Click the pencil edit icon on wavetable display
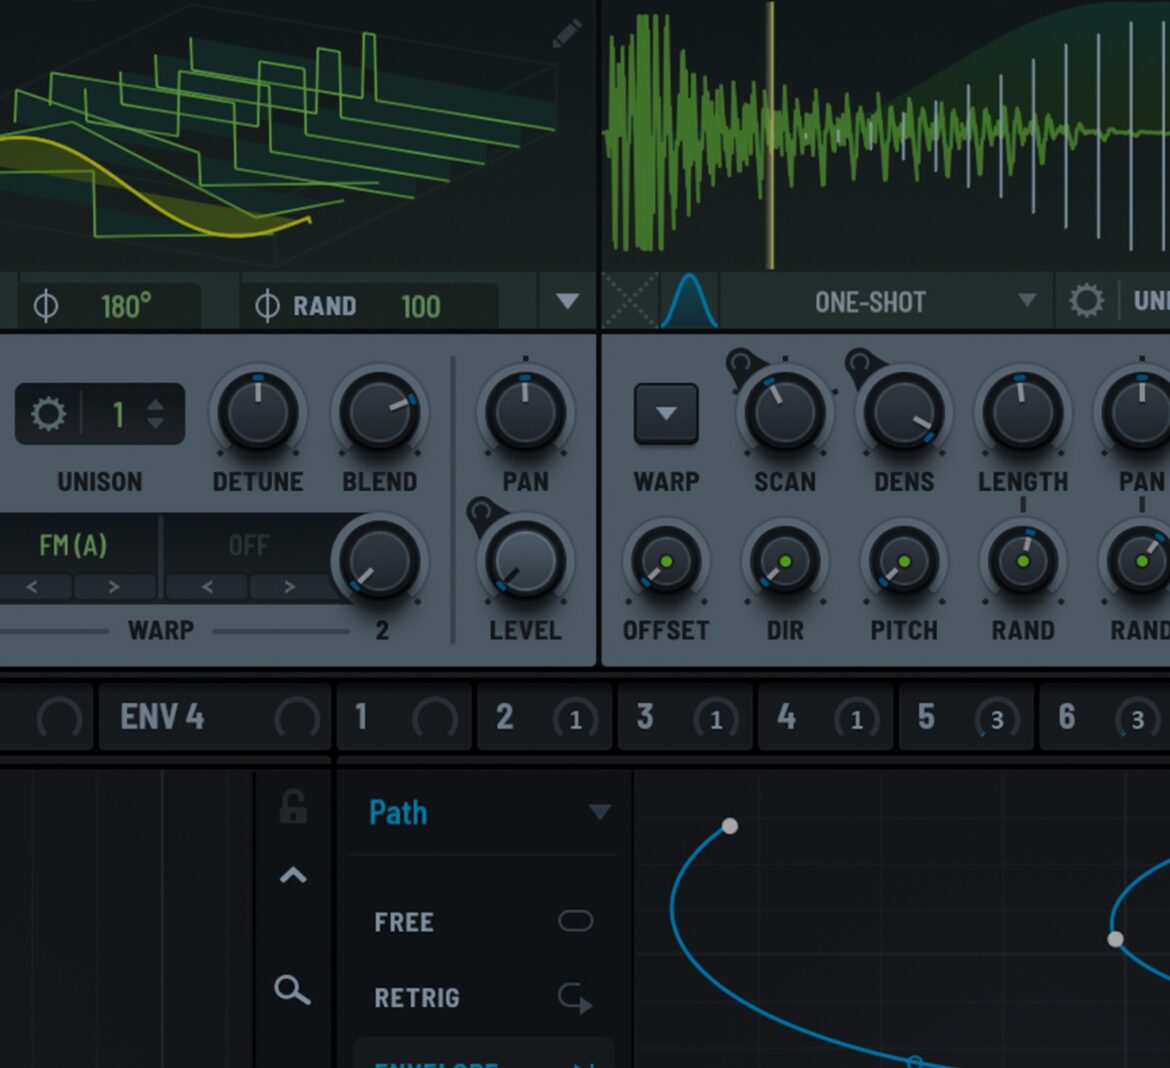 click(x=566, y=35)
